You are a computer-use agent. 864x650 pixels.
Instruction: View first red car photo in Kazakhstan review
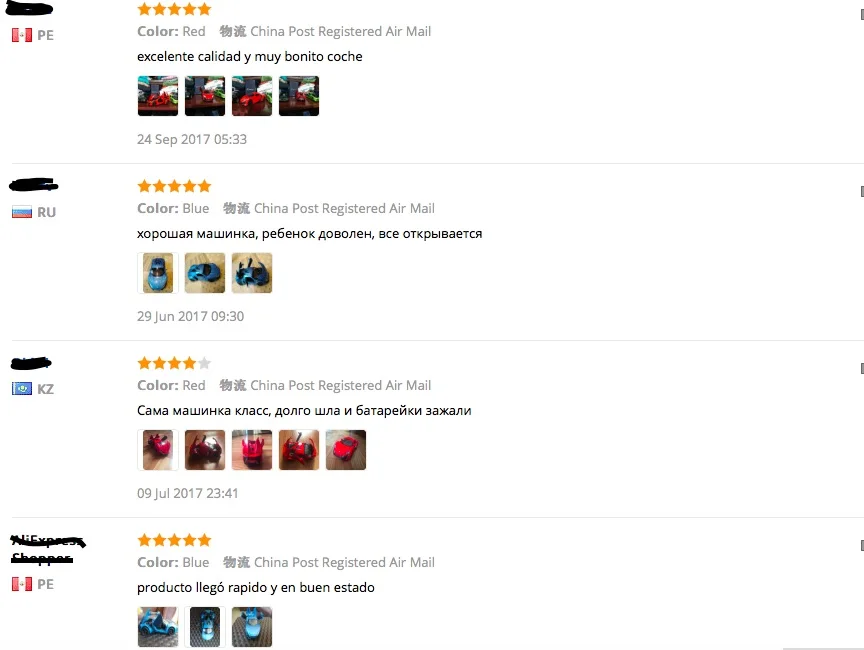[x=158, y=449]
